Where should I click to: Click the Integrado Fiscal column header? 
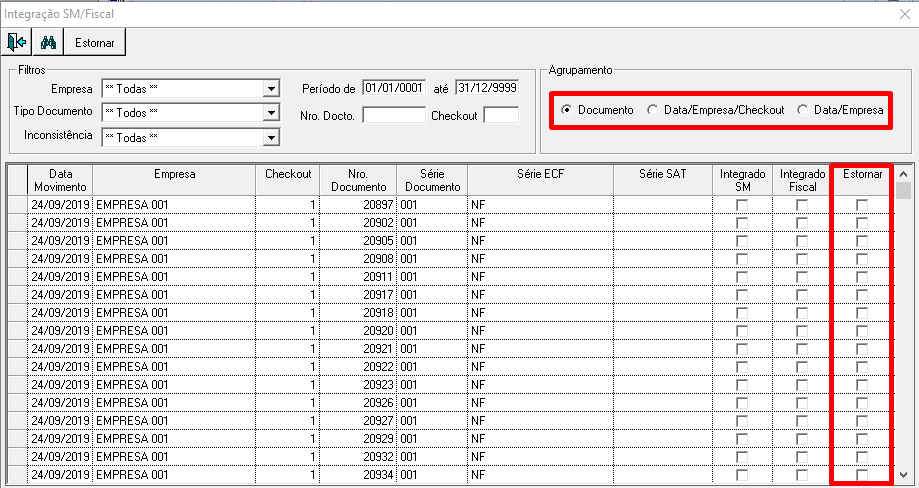(x=802, y=180)
